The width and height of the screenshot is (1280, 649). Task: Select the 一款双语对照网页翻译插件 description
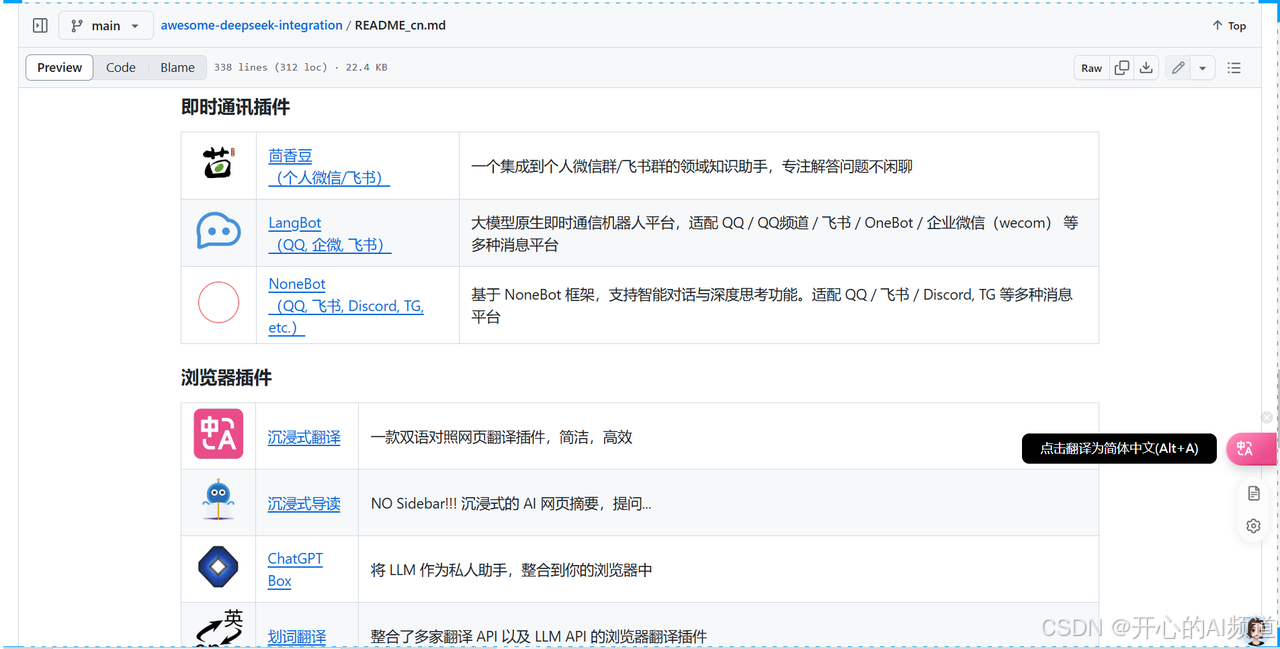click(501, 437)
